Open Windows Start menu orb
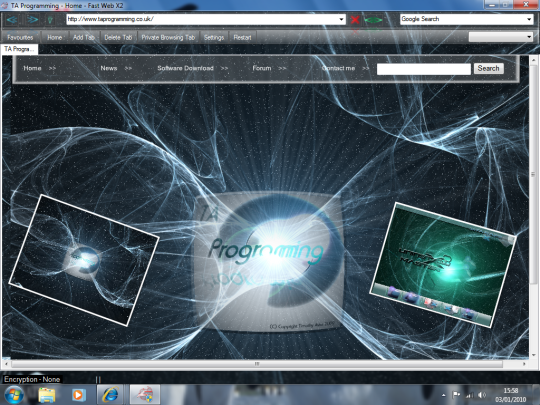The width and height of the screenshot is (540, 405). (13, 395)
